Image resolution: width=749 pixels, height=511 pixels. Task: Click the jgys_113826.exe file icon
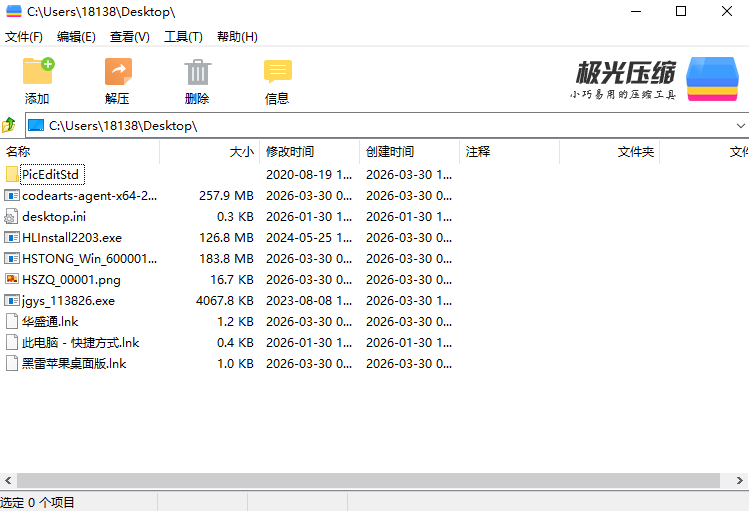pos(12,300)
